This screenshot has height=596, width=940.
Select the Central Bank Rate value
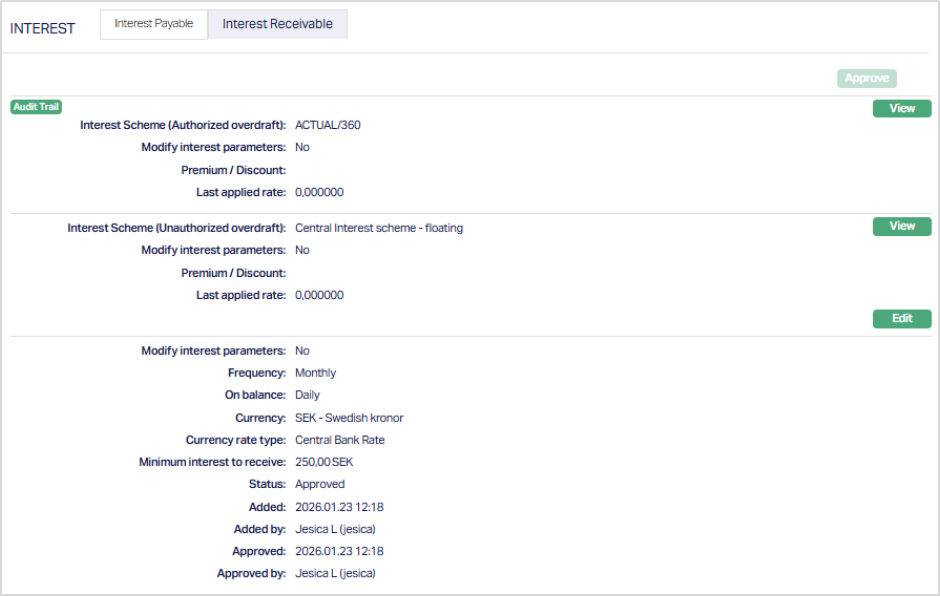(x=339, y=440)
